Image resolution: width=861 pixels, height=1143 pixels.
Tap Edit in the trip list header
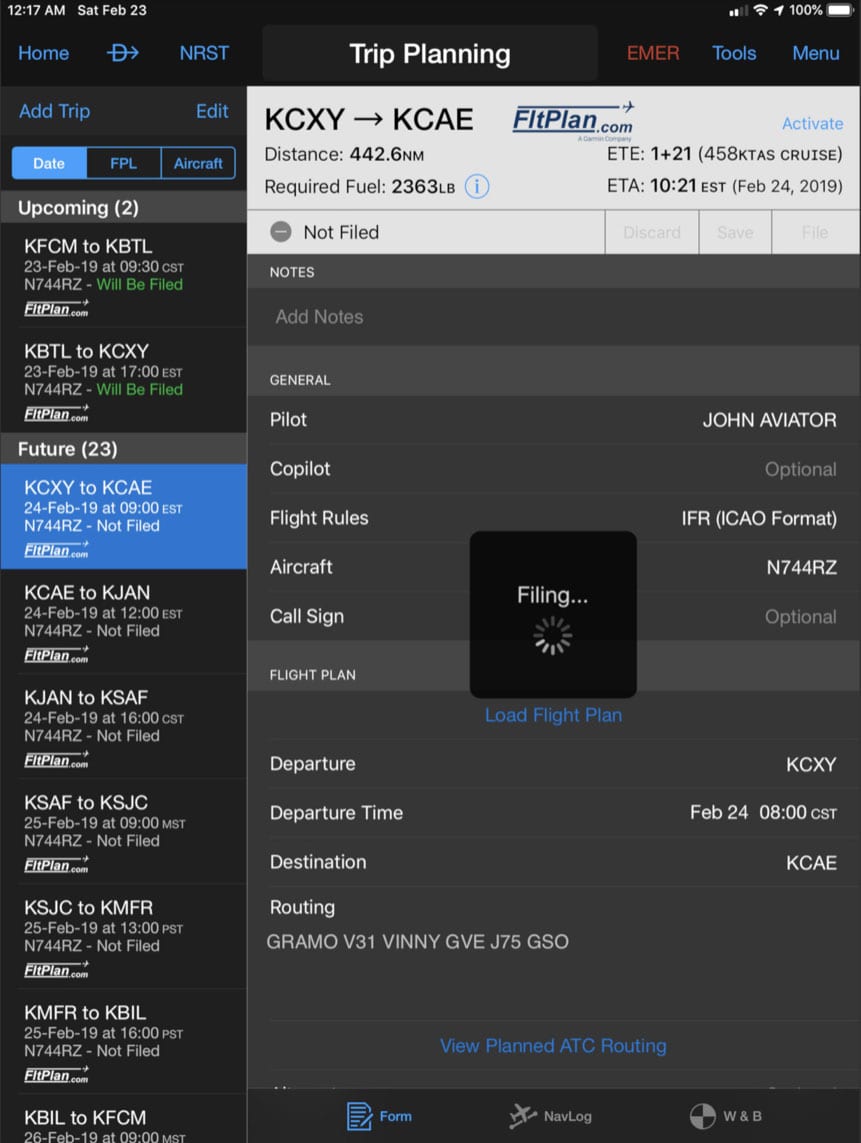[212, 111]
